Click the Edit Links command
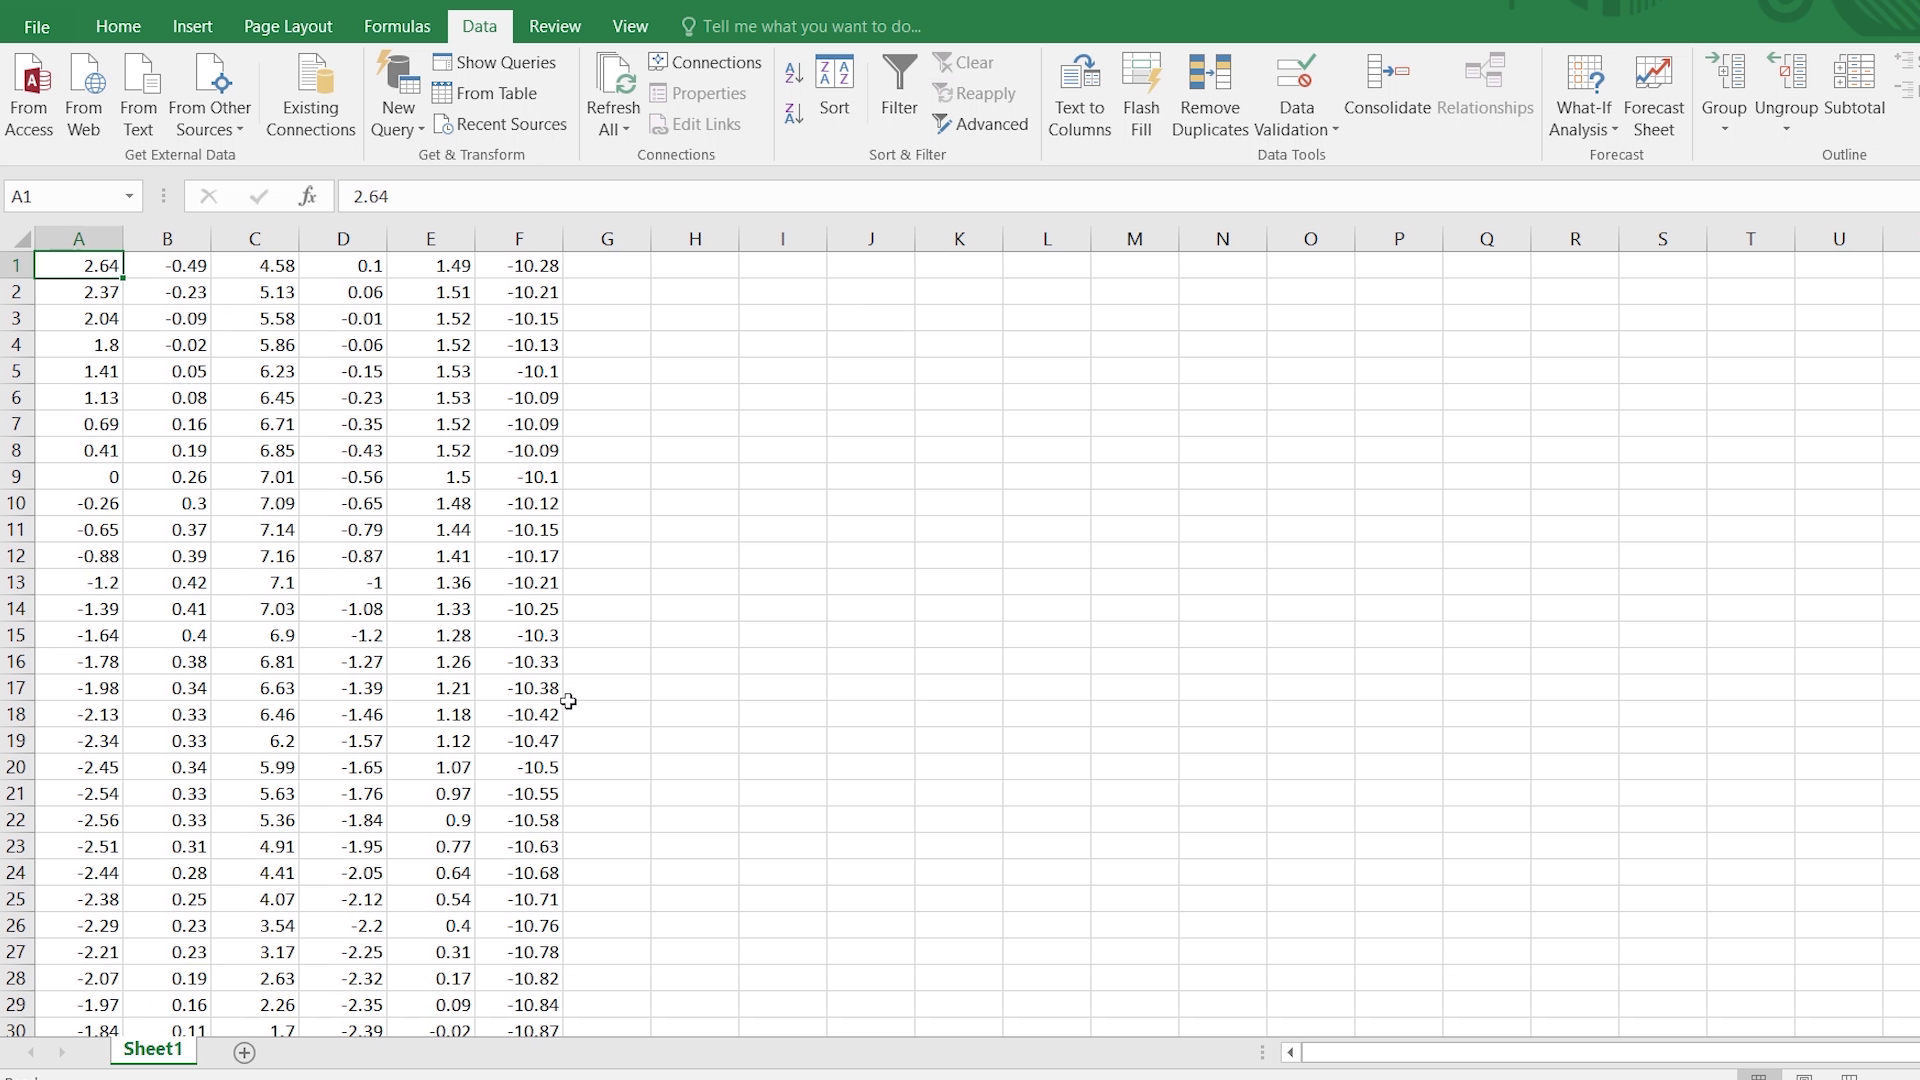 tap(696, 123)
